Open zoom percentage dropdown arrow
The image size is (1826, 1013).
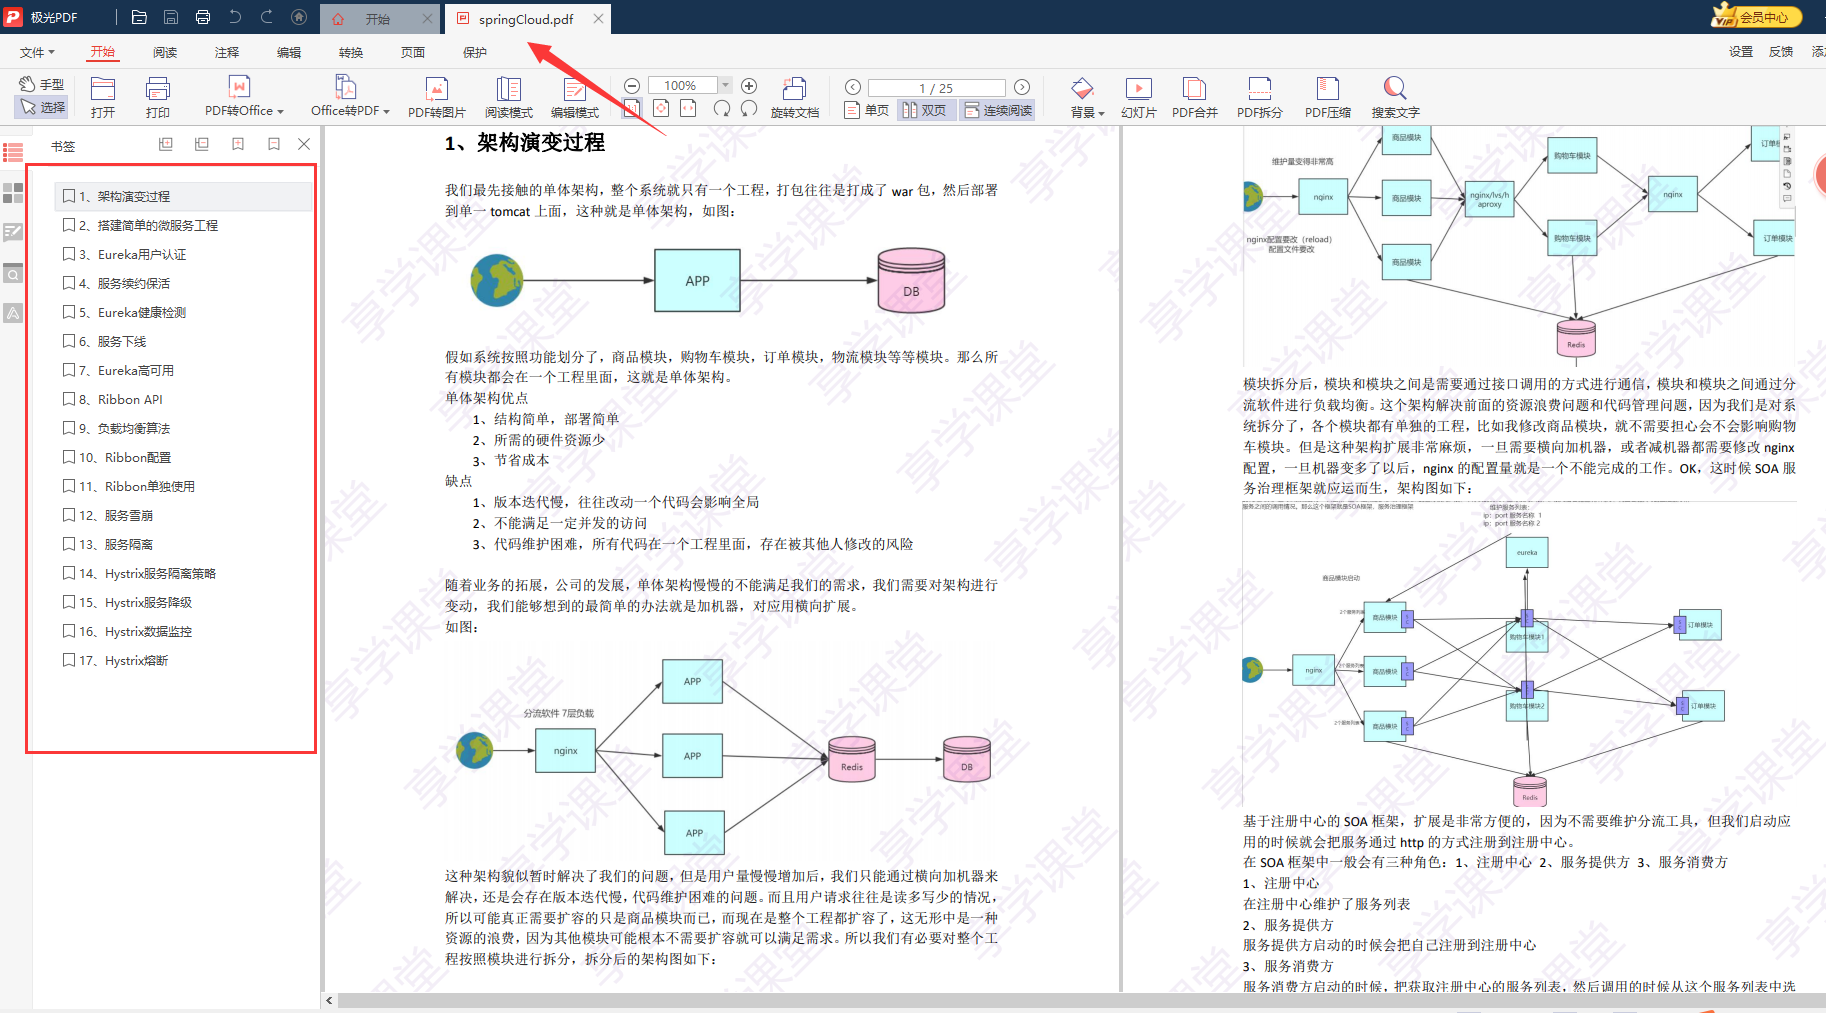click(x=726, y=86)
